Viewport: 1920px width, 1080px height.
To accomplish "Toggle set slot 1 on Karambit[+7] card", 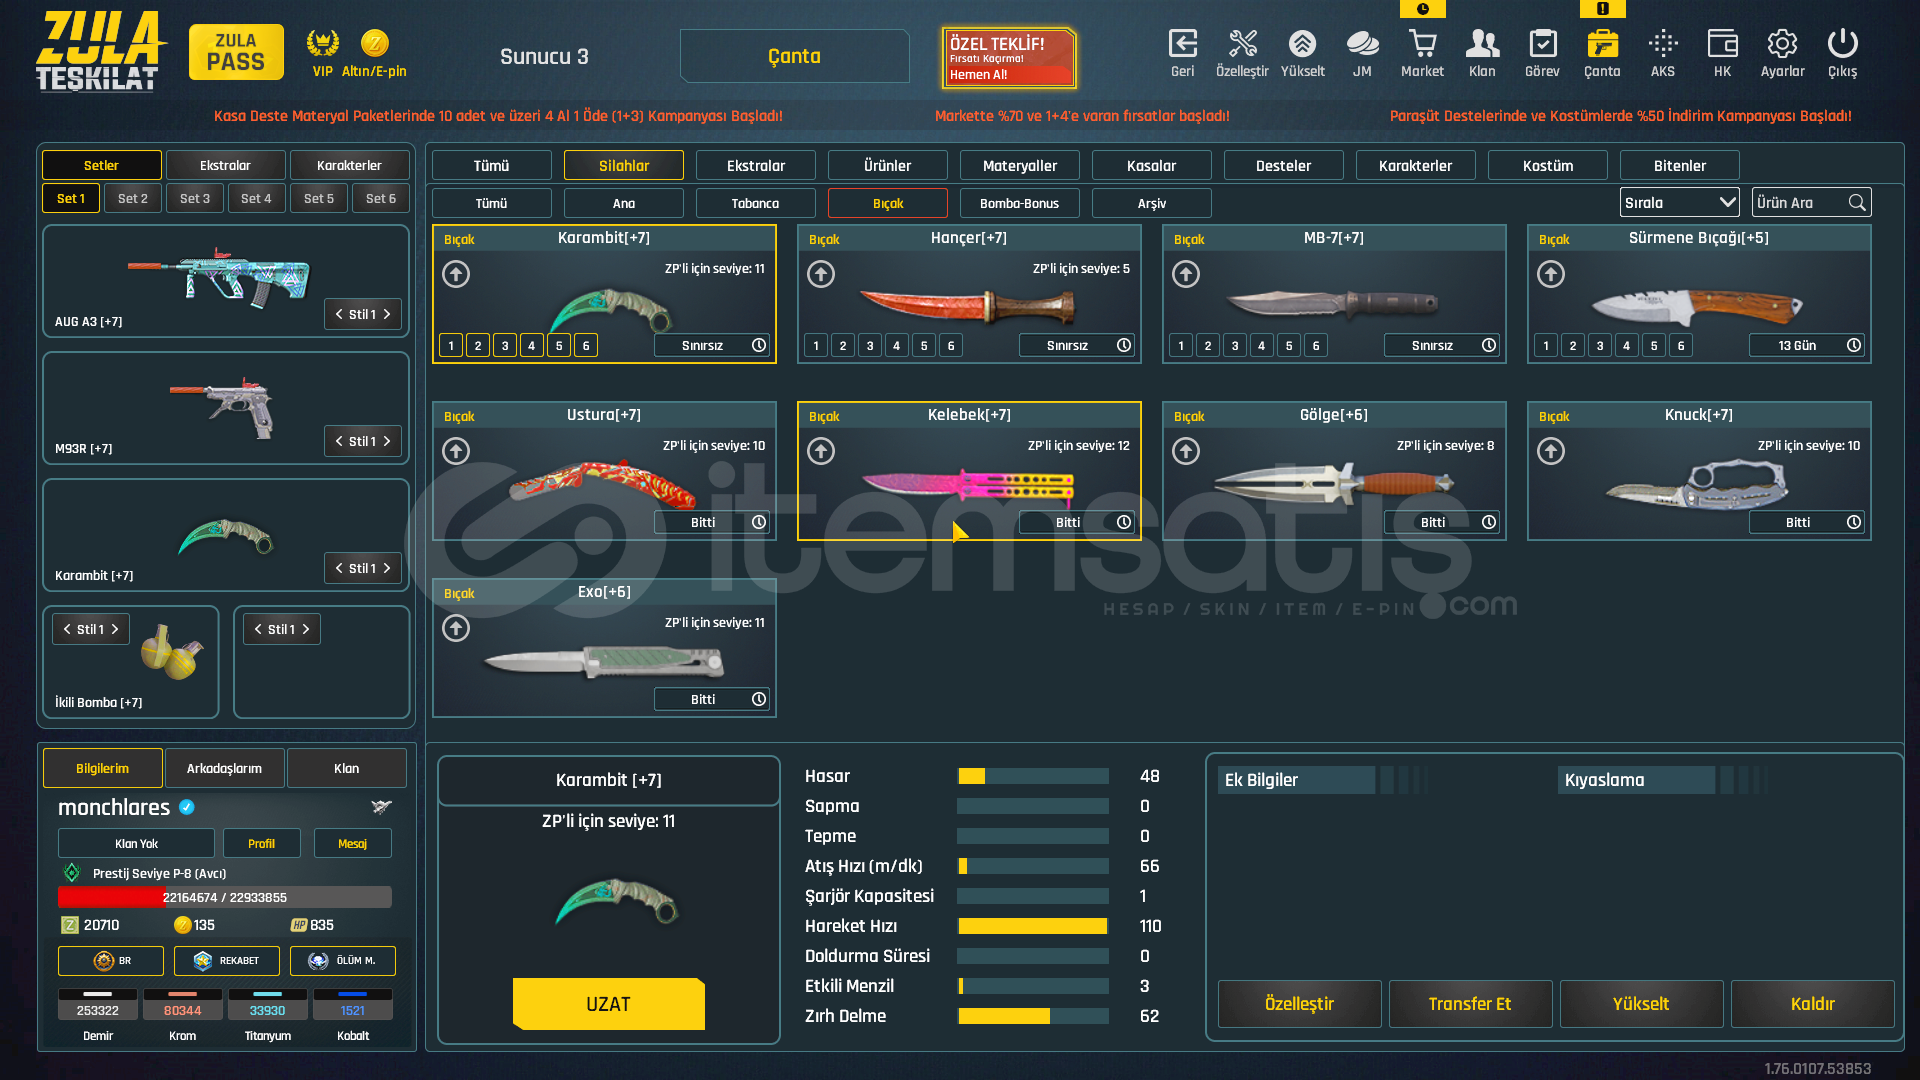I will [x=451, y=345].
